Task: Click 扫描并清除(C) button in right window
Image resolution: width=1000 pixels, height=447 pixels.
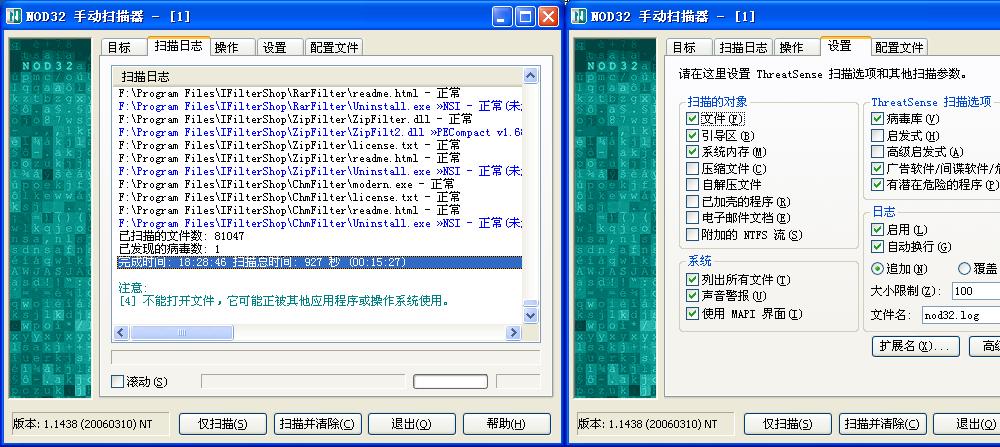Action: click(x=883, y=424)
